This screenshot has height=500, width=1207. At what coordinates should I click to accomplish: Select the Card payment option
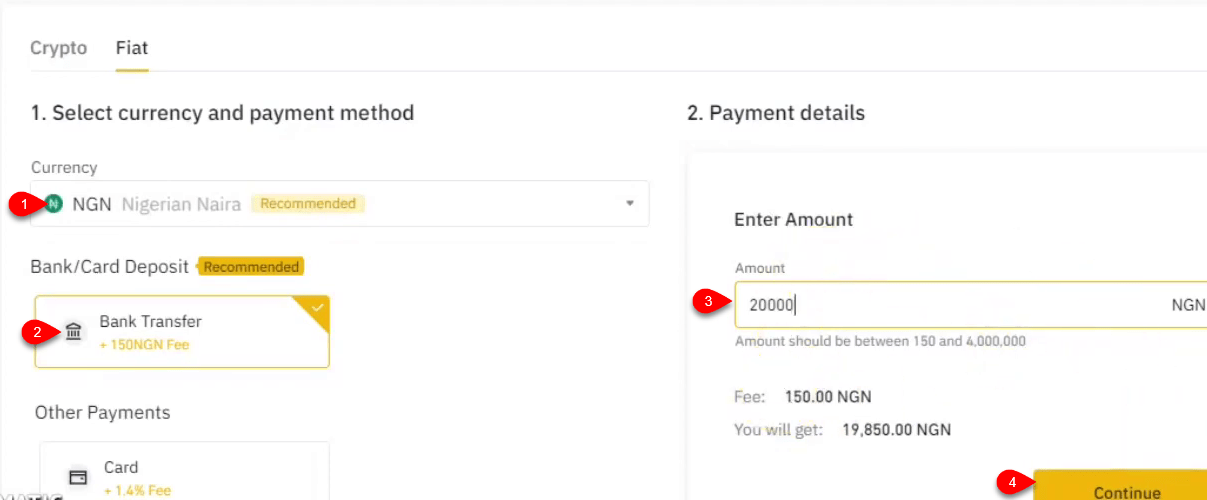pos(184,471)
